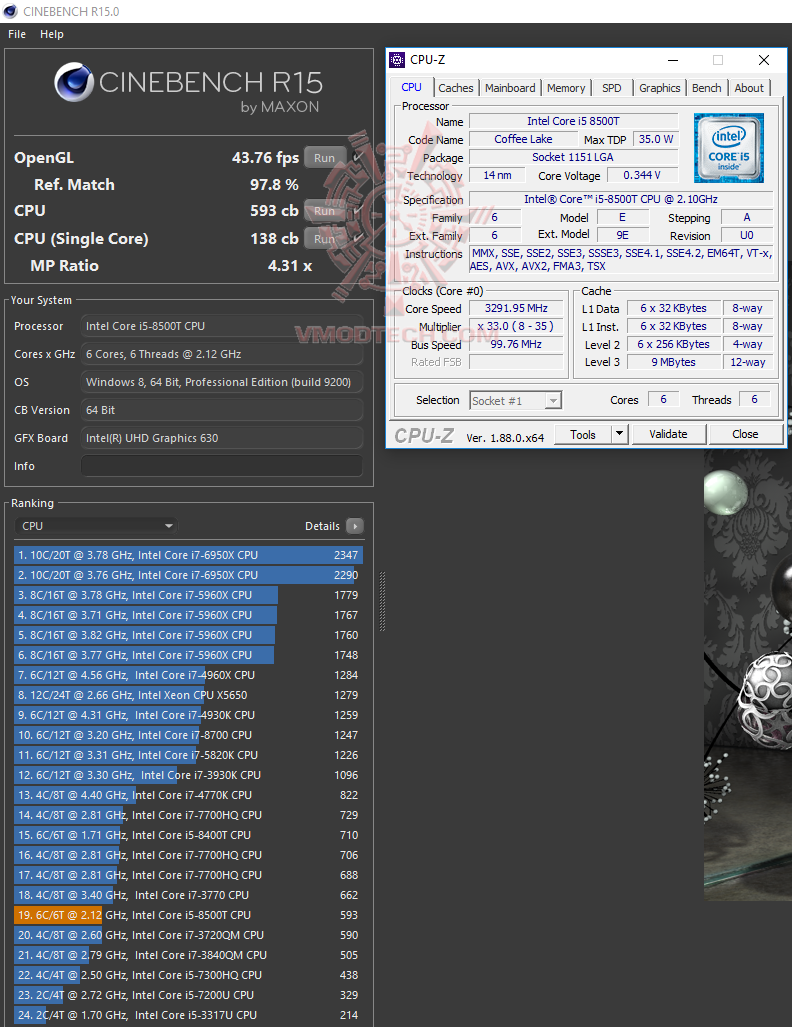Run the OpenGL benchmark
The width and height of the screenshot is (792, 1027).
(x=324, y=158)
